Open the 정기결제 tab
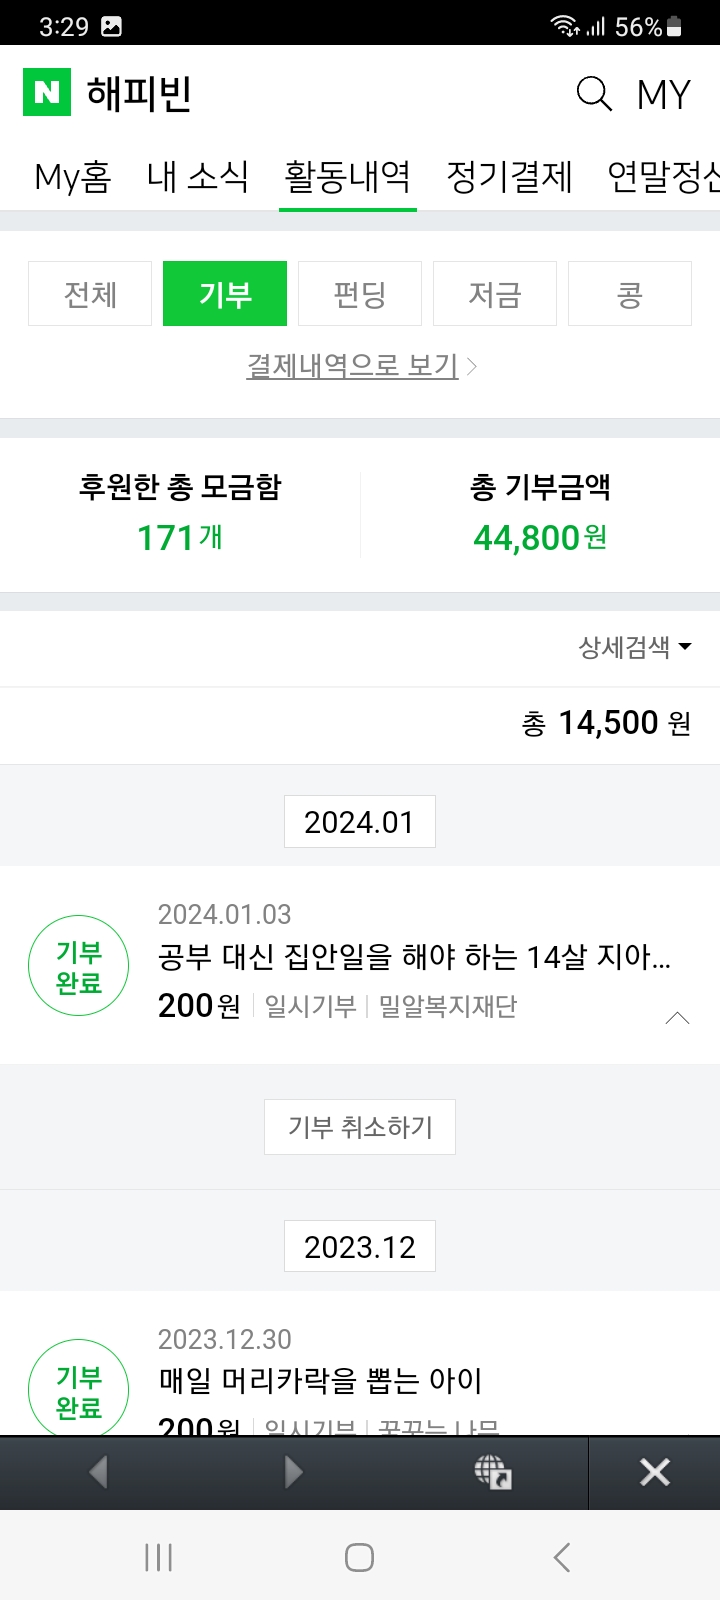The height and width of the screenshot is (1600, 720). (x=509, y=177)
